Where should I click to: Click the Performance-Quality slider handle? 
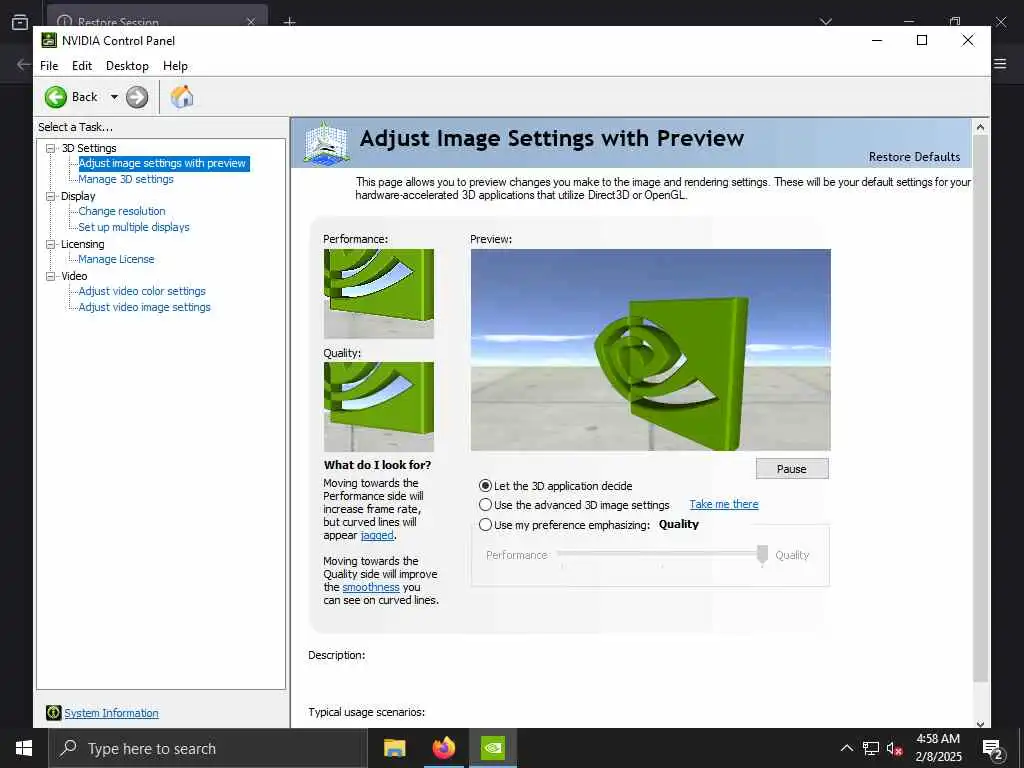(x=762, y=556)
